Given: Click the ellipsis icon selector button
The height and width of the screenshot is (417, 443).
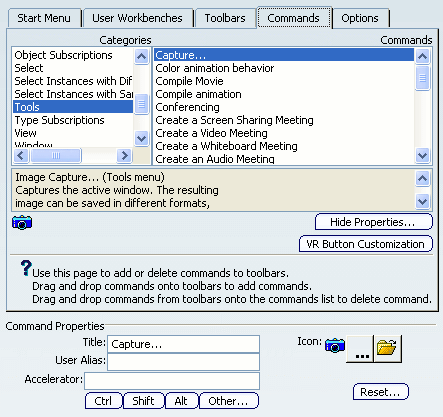Looking at the screenshot, I should 360,348.
